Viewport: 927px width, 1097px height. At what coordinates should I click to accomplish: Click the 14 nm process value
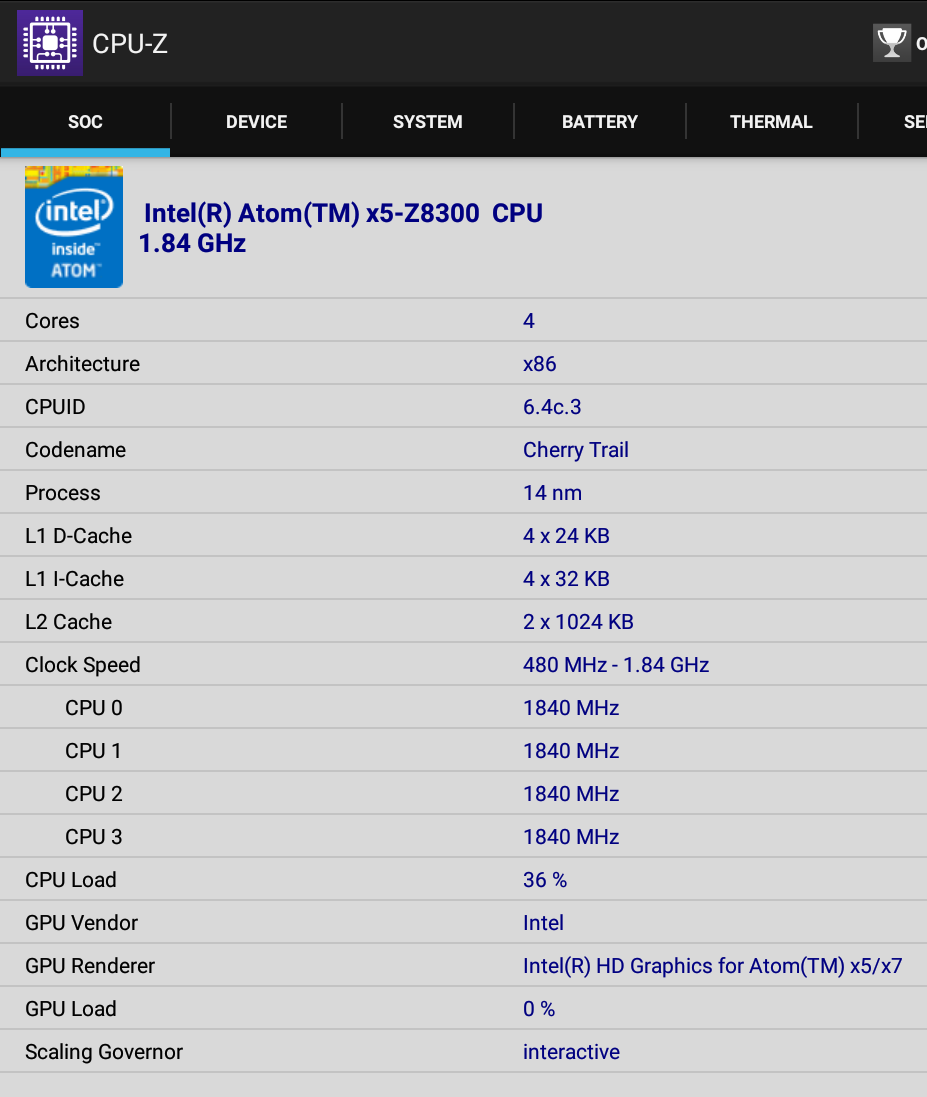552,493
